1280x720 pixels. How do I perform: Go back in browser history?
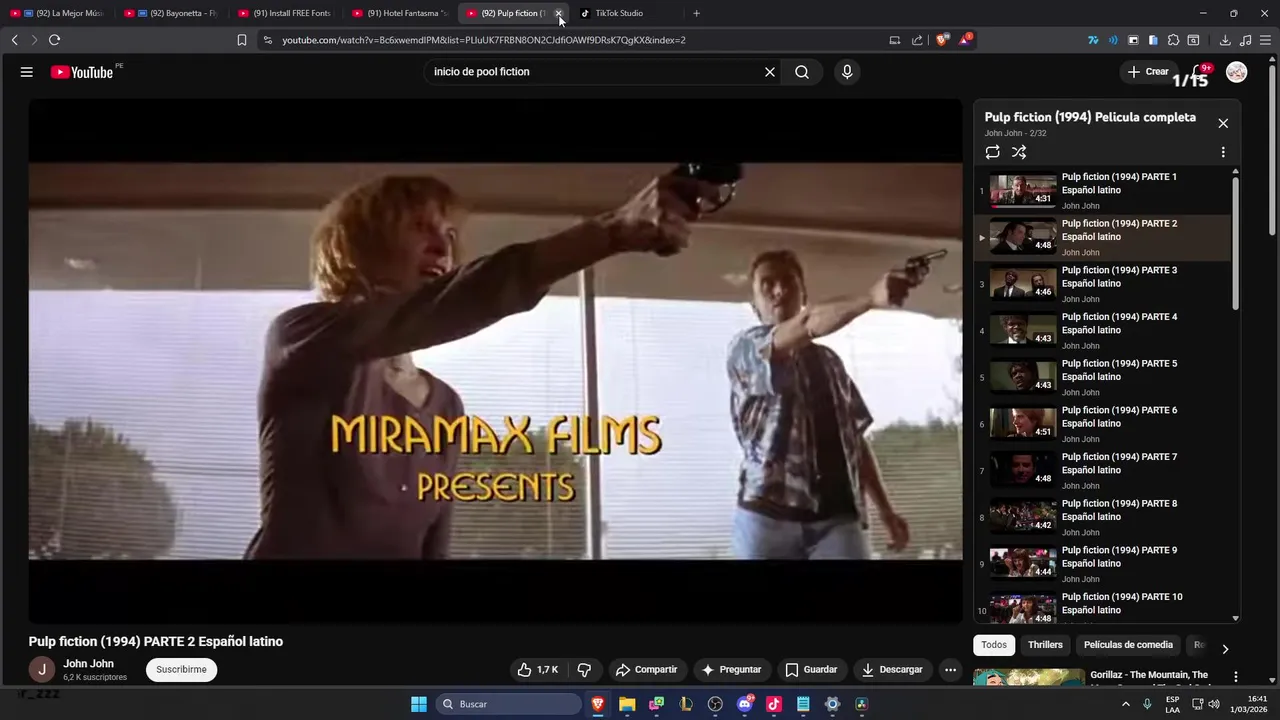(x=14, y=40)
